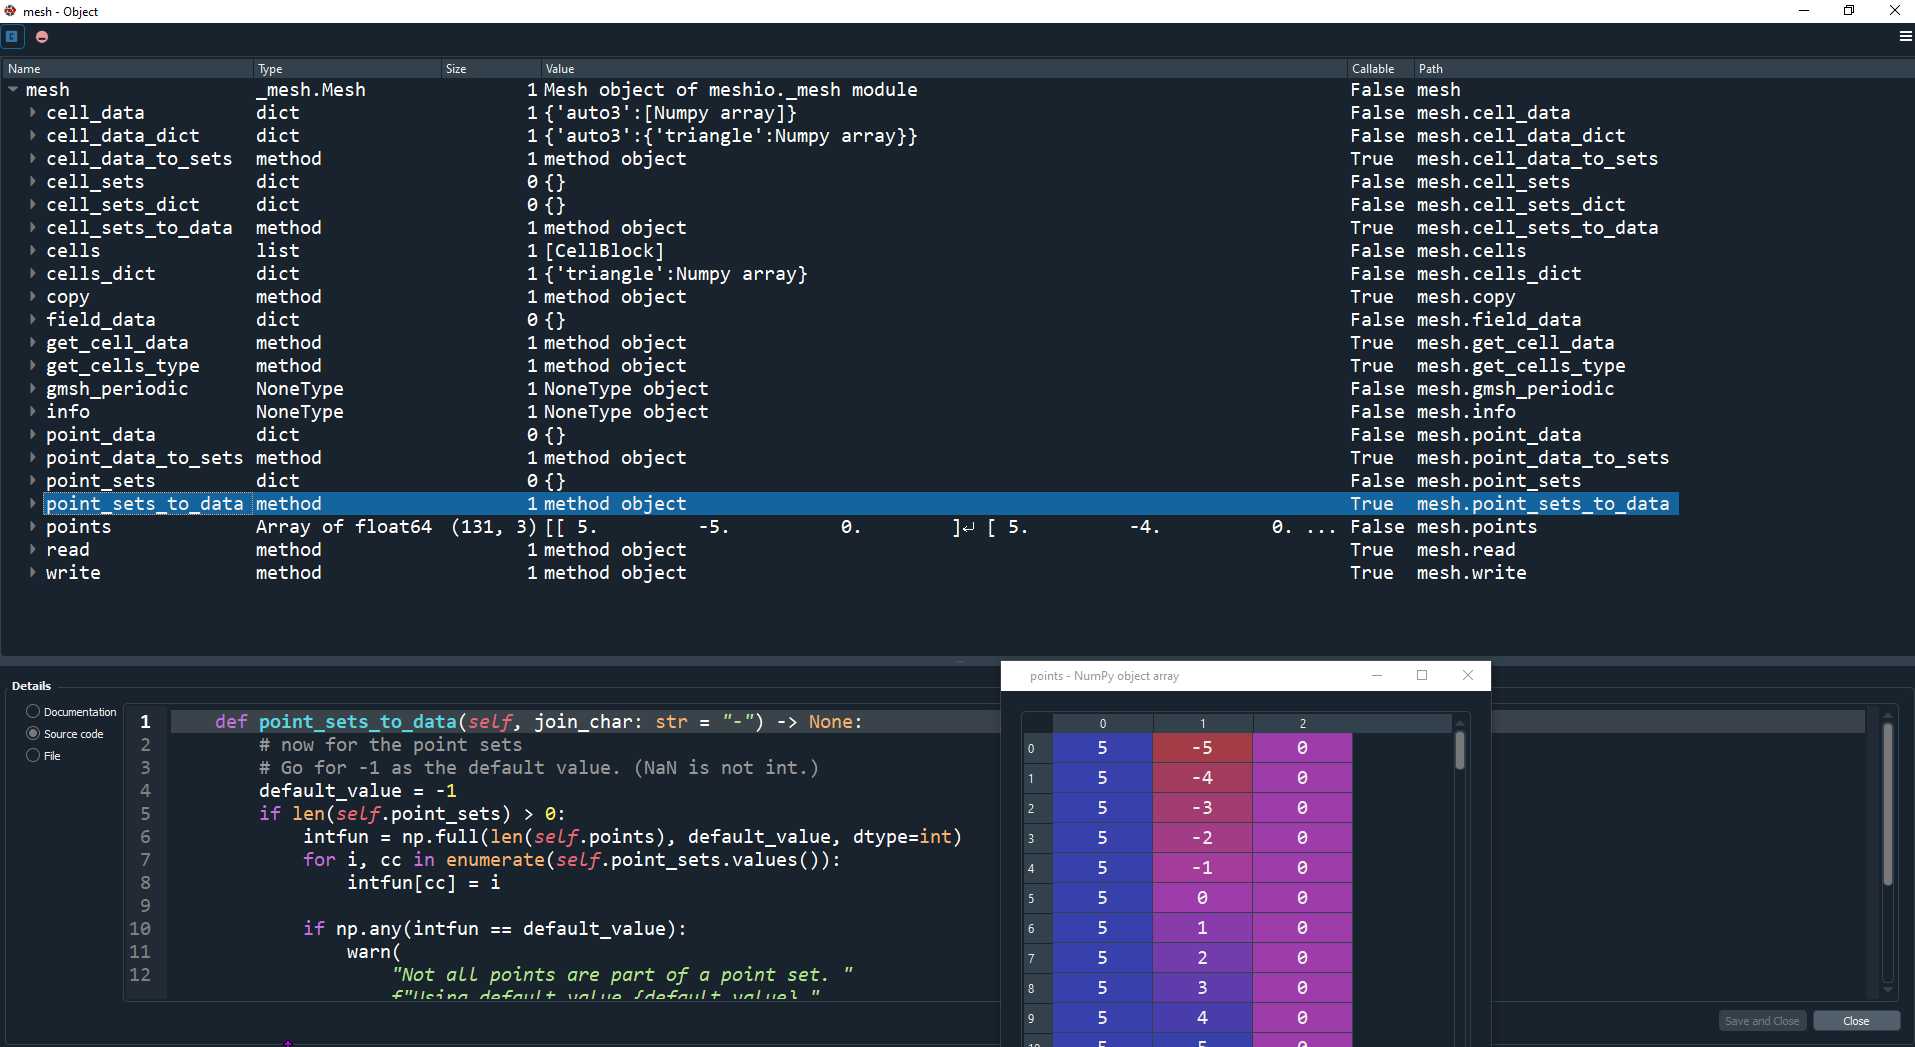Image resolution: width=1915 pixels, height=1047 pixels.
Task: Expand the cell_sets tree item
Action: point(33,182)
